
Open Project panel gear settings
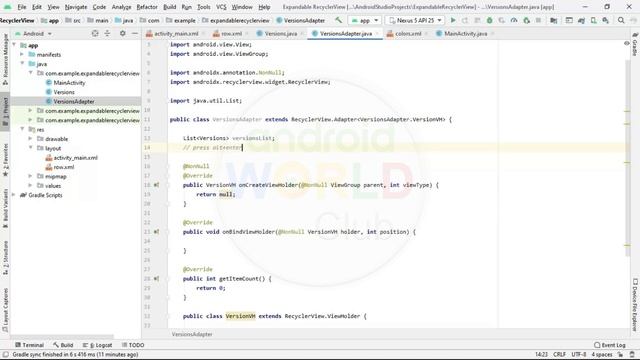click(x=122, y=33)
